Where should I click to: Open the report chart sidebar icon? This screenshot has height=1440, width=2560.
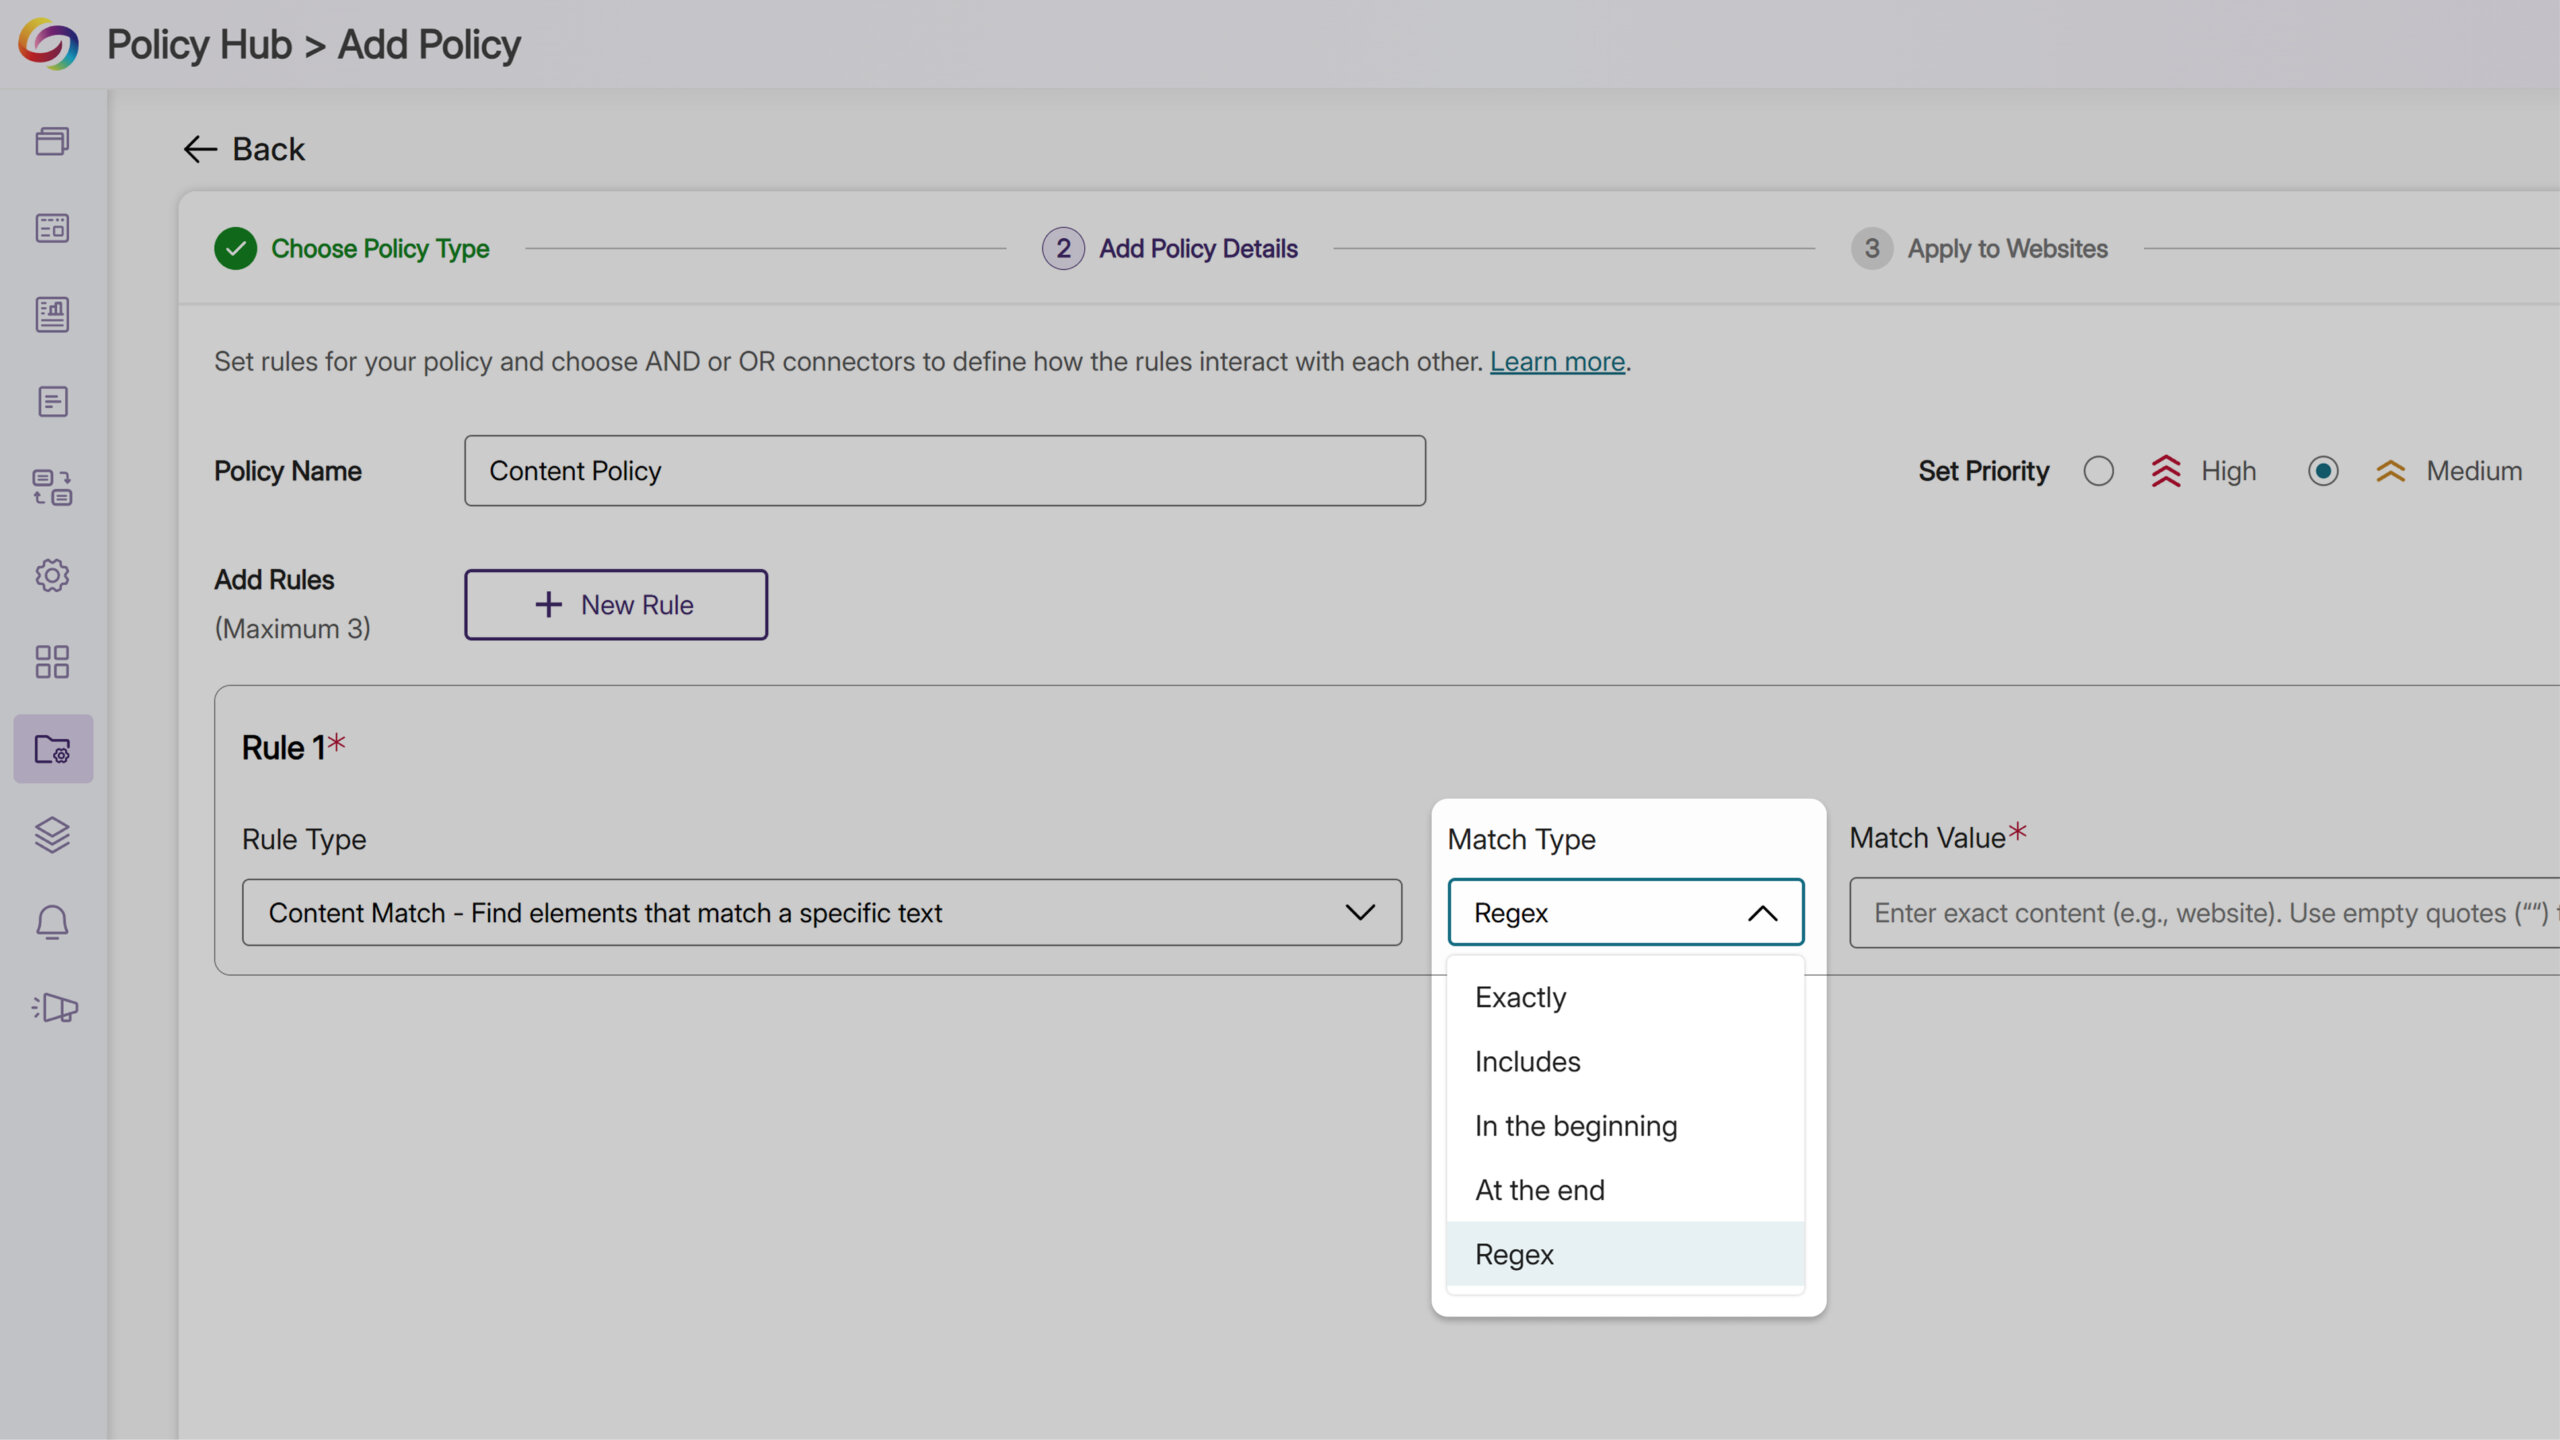point(52,315)
